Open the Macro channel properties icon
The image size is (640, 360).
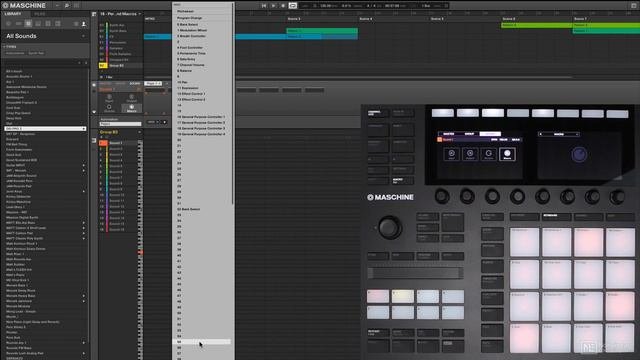tap(131, 109)
